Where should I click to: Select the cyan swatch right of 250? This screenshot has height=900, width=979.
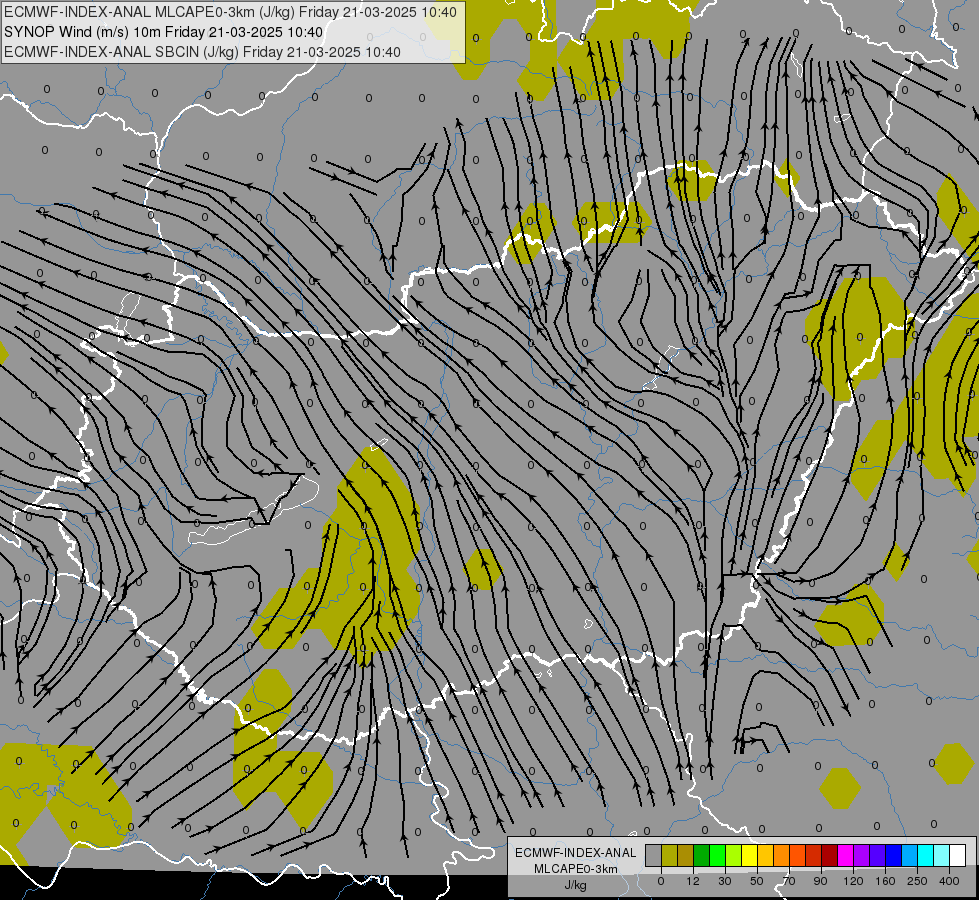925,855
